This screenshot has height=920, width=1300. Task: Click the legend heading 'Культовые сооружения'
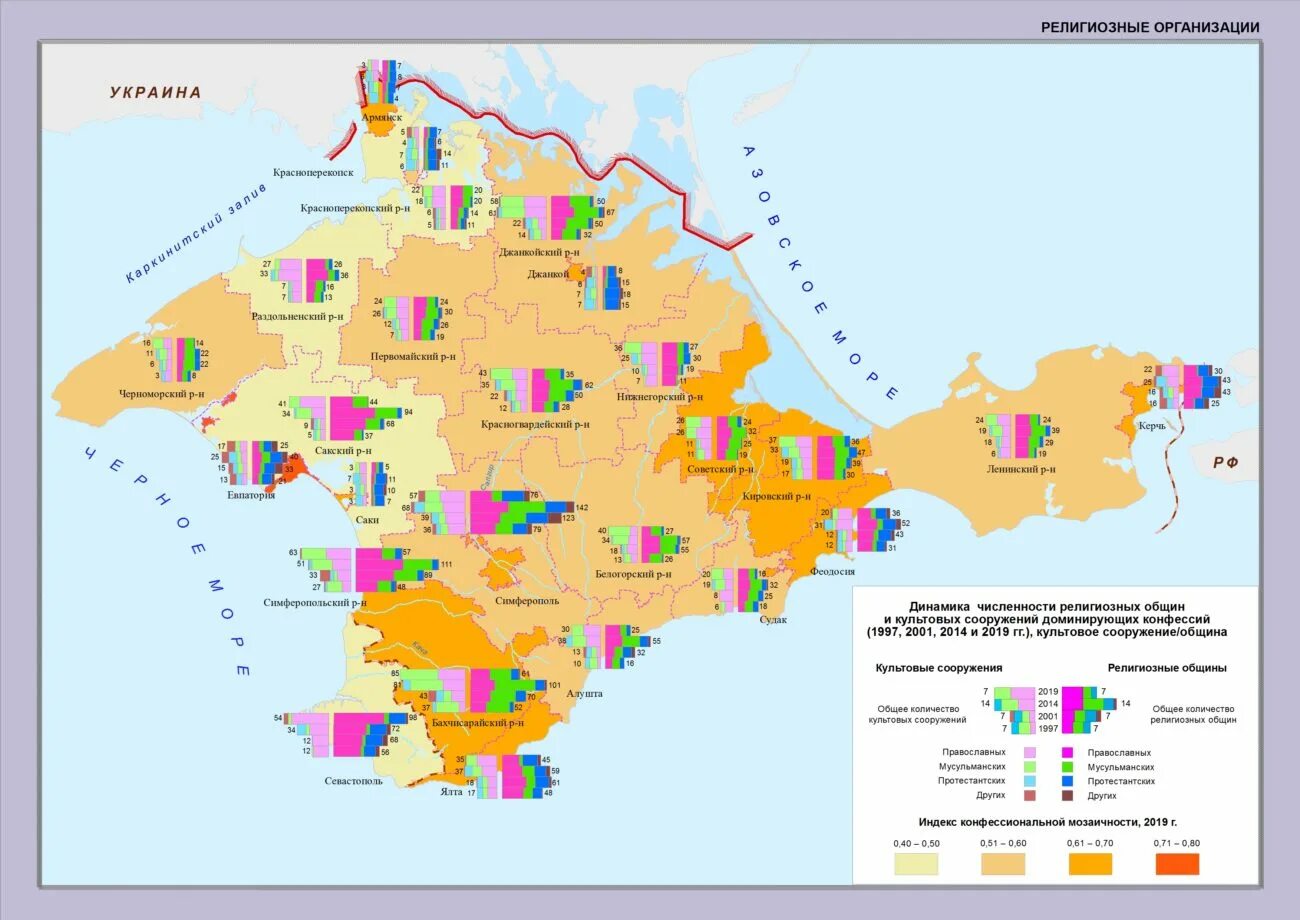pyautogui.click(x=939, y=668)
